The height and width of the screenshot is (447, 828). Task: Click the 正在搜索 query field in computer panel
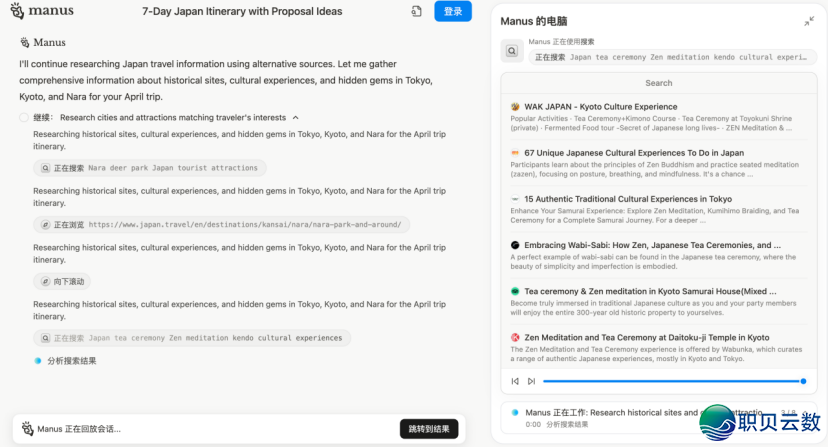coord(673,57)
